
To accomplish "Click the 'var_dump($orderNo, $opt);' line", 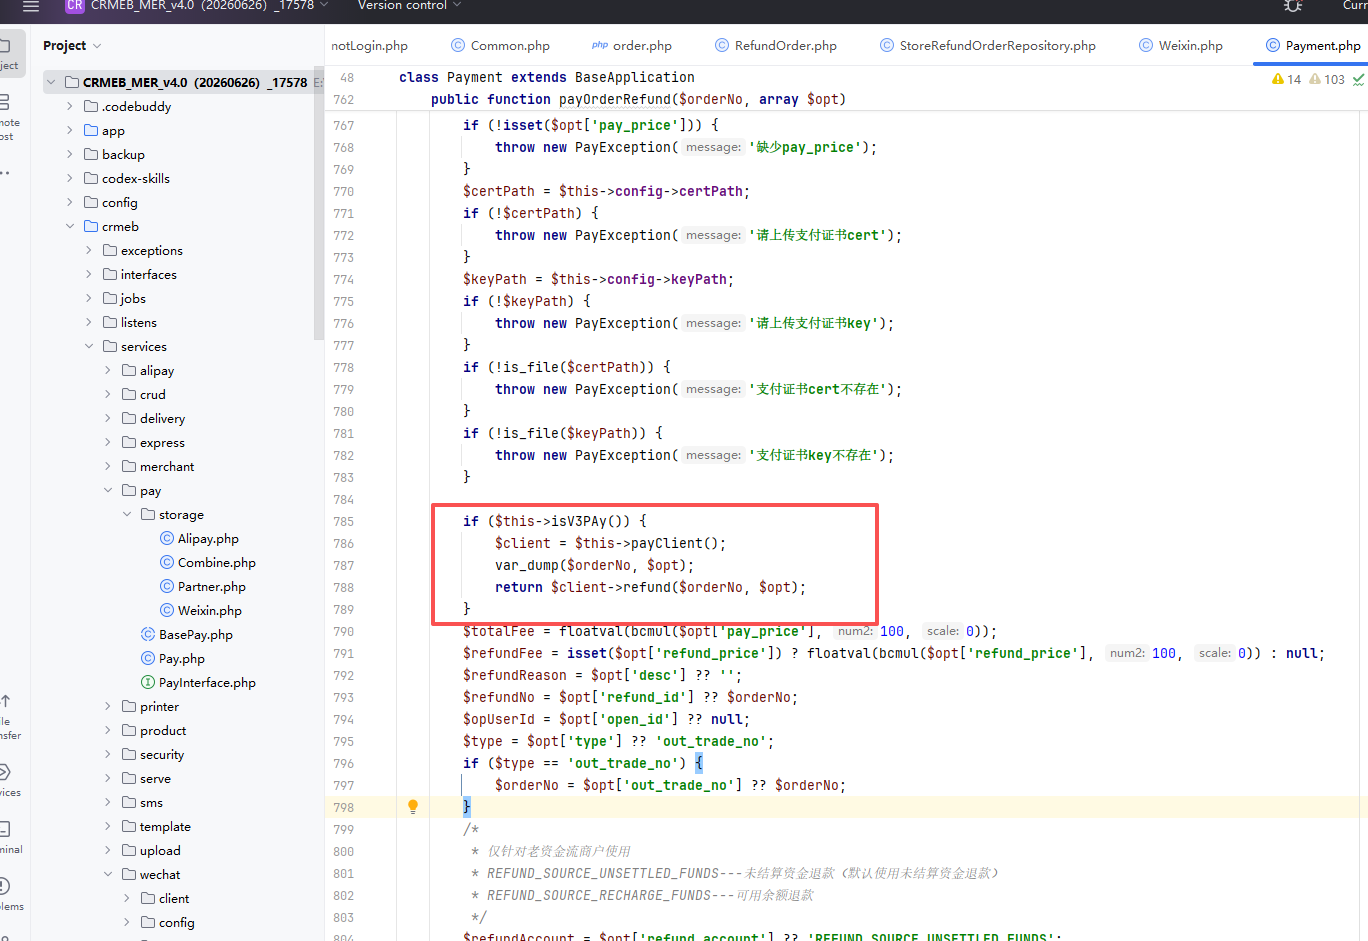I will point(594,565).
